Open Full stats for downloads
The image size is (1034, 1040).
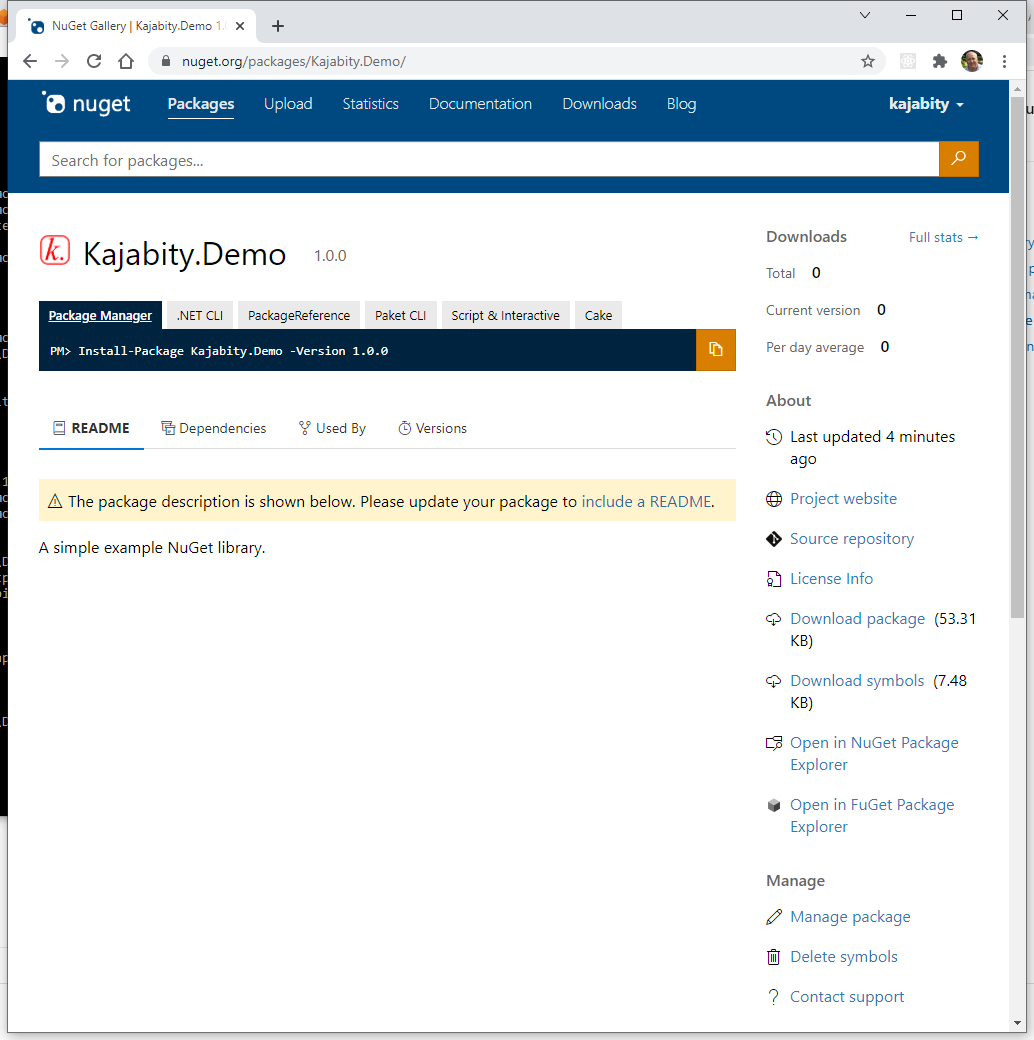(943, 237)
